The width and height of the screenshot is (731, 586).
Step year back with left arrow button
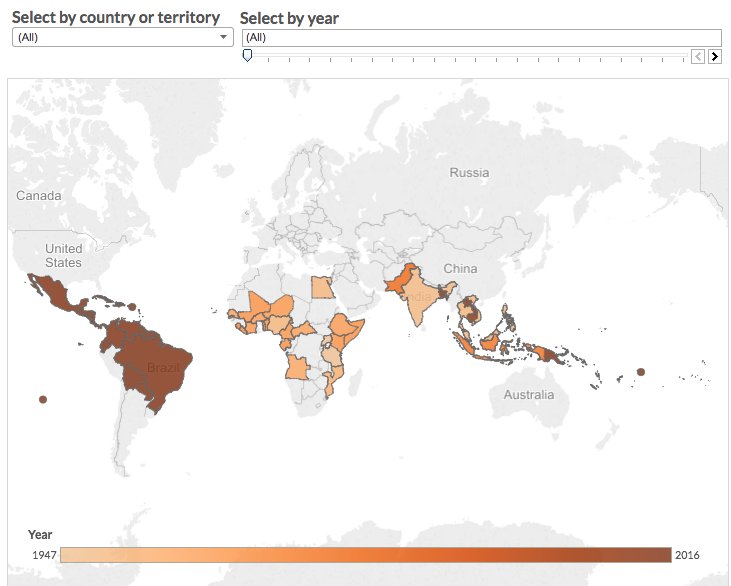tap(697, 57)
